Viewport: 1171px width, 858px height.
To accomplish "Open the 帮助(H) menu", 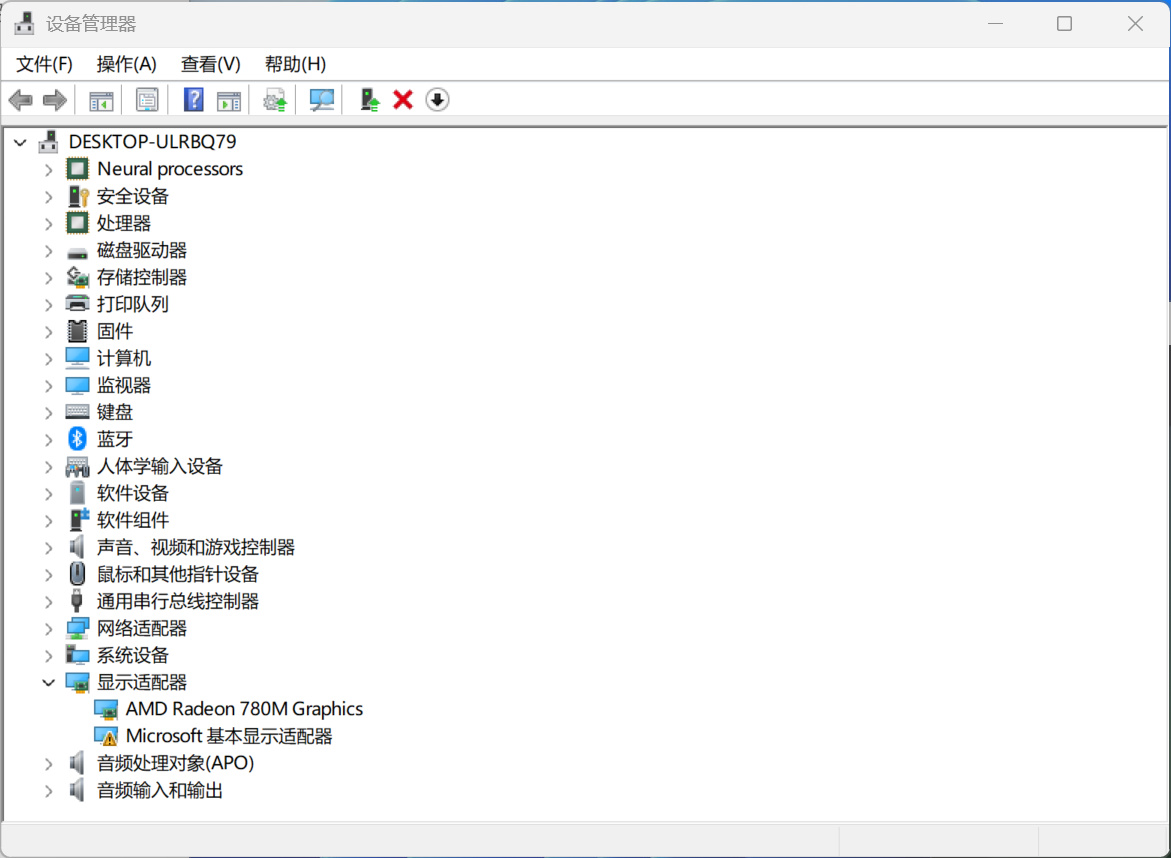I will coord(295,64).
